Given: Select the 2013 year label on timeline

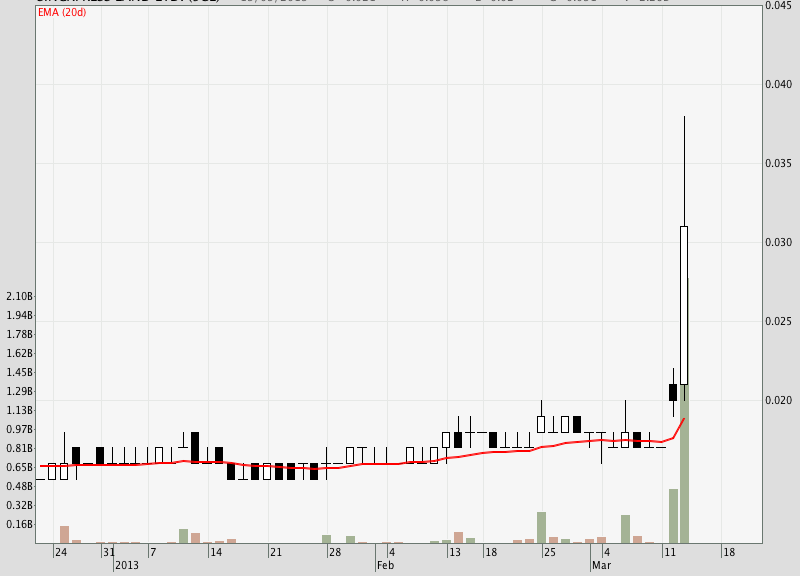Looking at the screenshot, I should [126, 566].
